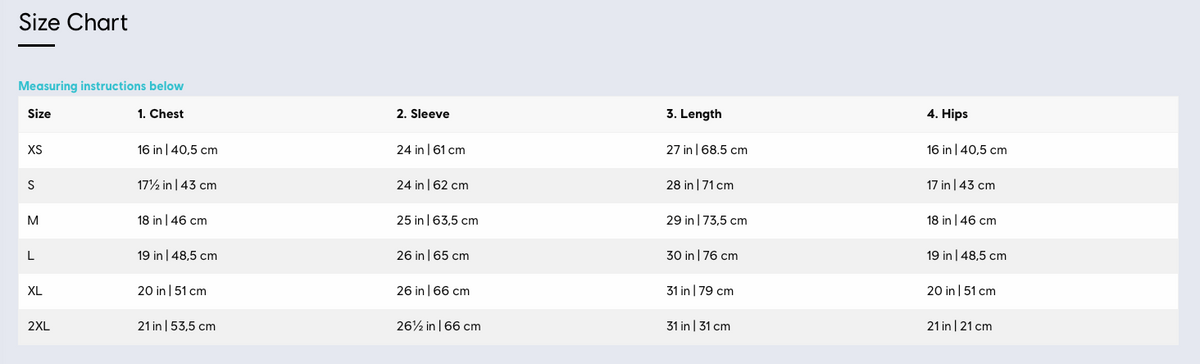Open the Measuring instructions below link

tap(101, 86)
